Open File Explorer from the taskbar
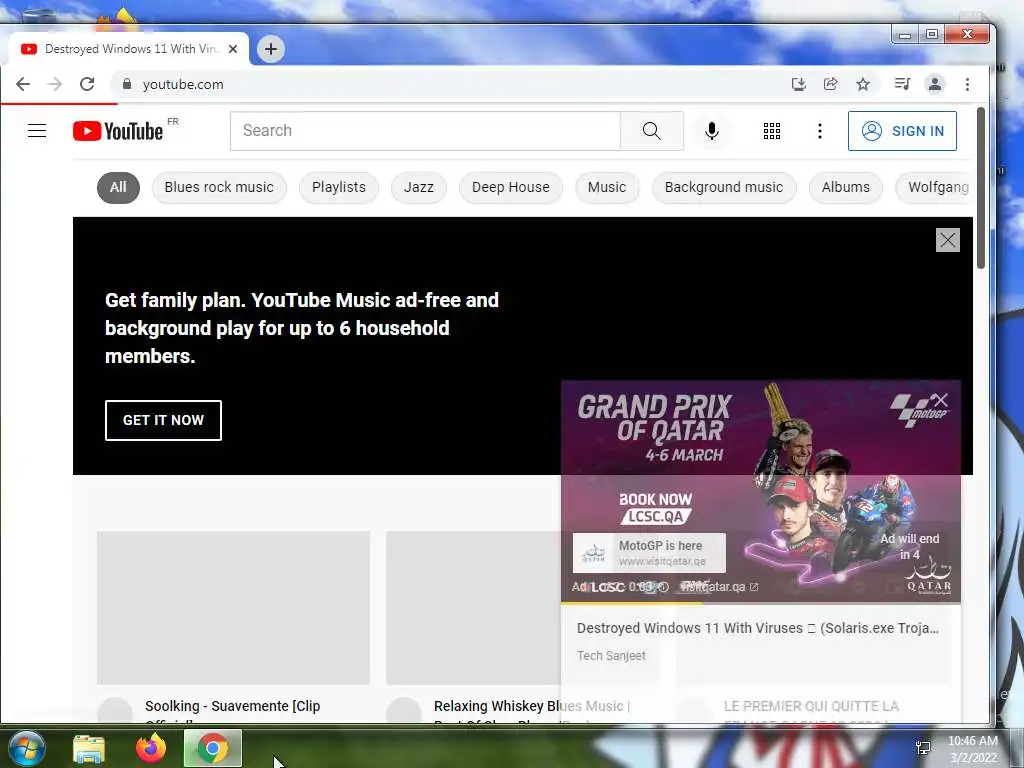 coord(89,748)
